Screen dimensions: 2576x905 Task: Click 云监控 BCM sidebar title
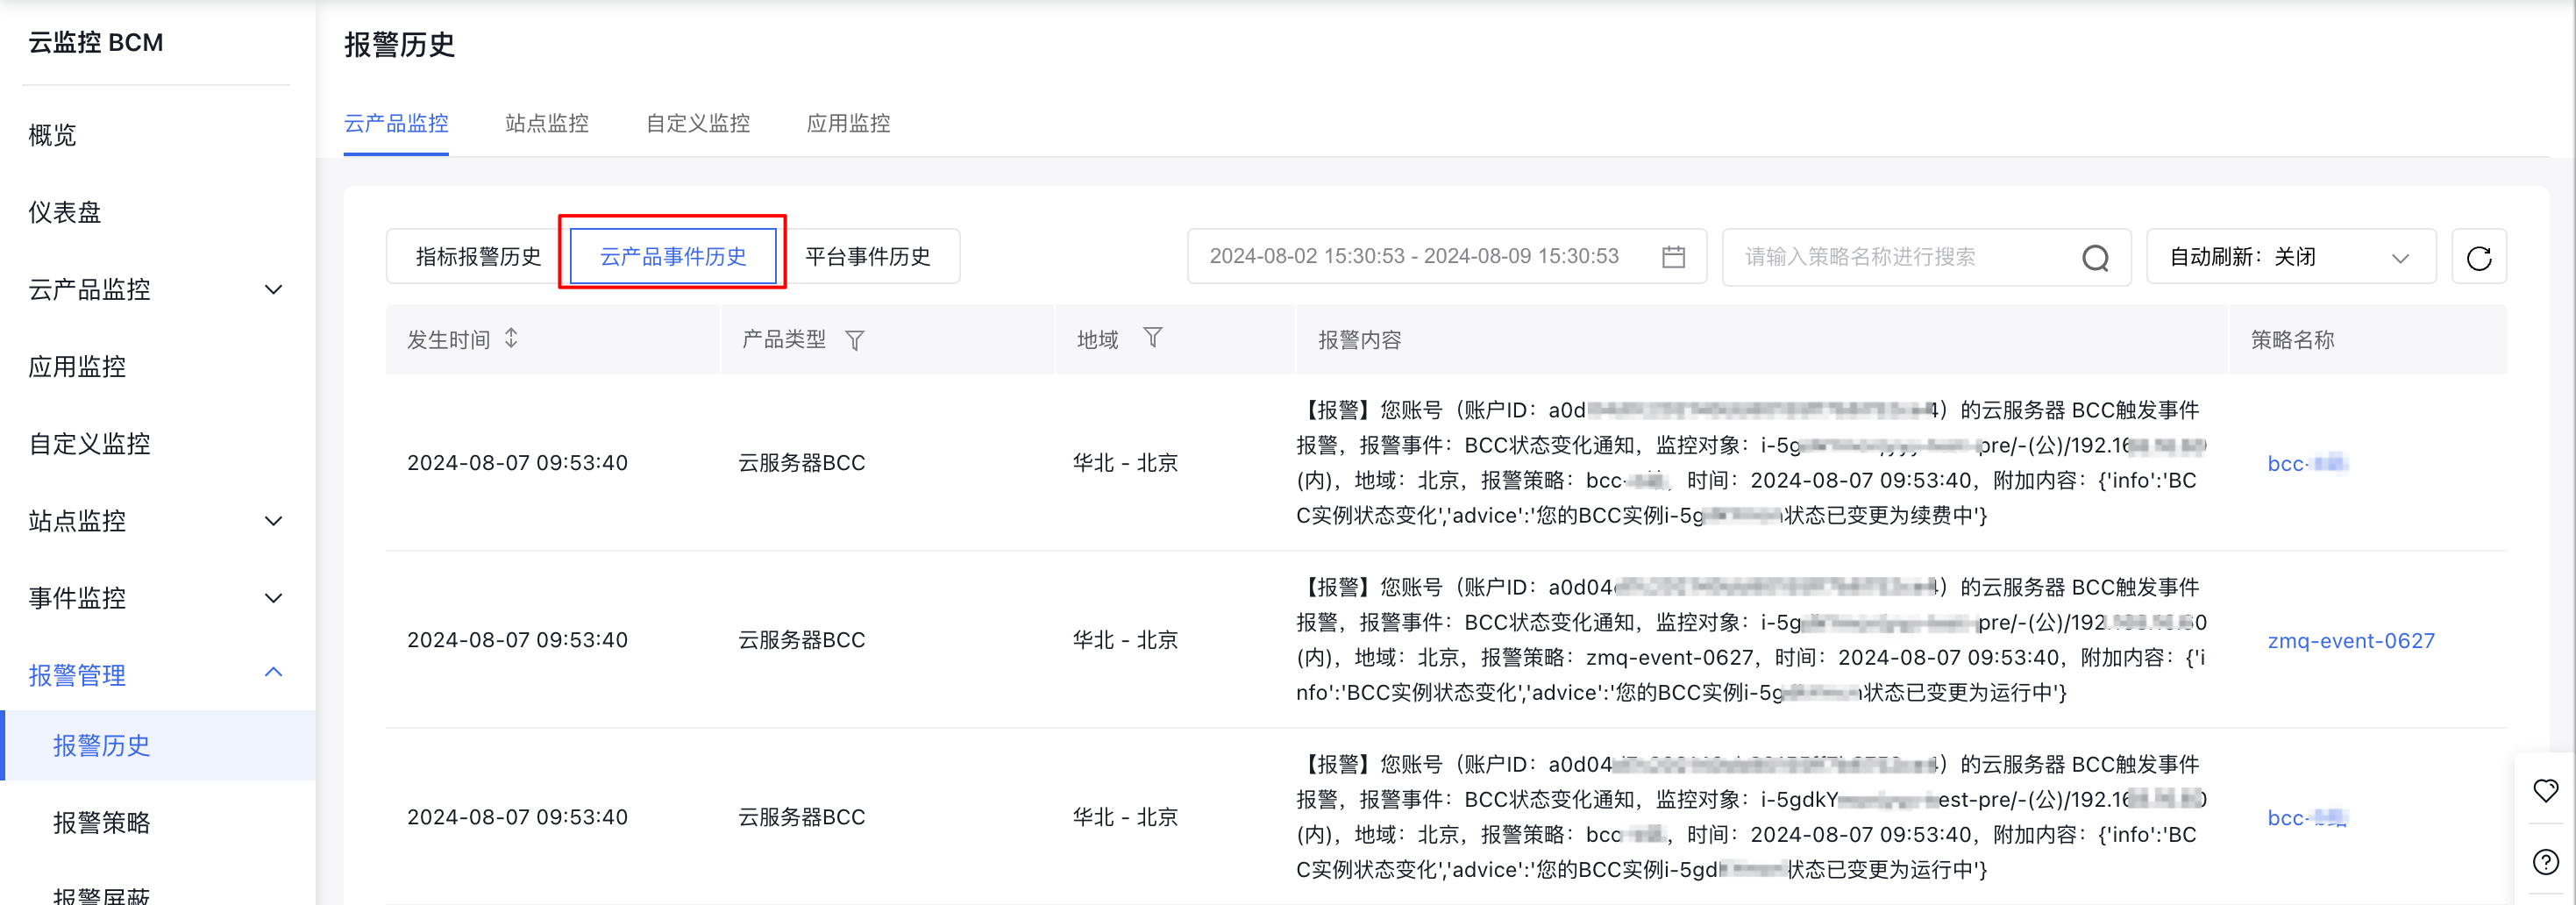coord(95,42)
